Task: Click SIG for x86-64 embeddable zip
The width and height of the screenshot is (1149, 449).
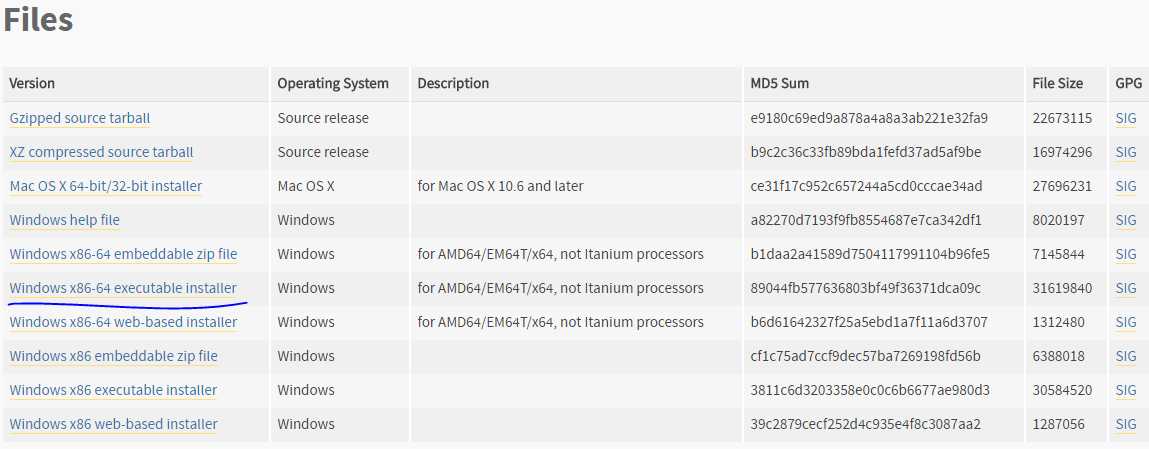Action: (1126, 254)
